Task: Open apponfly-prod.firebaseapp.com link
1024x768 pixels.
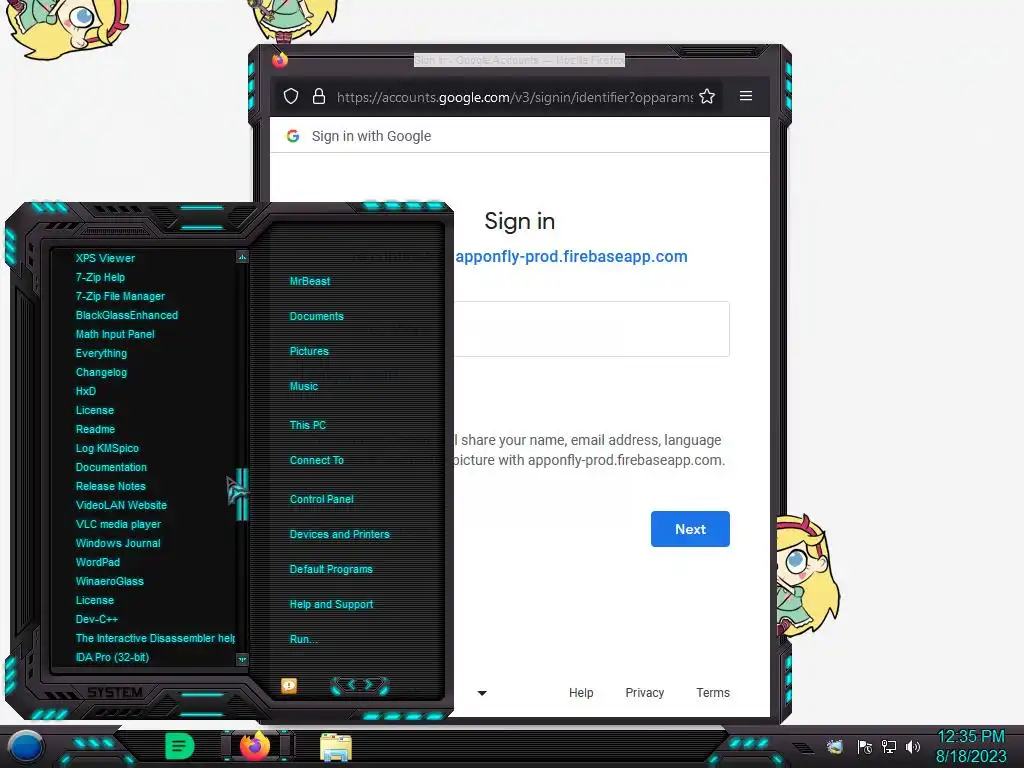Action: click(x=571, y=257)
